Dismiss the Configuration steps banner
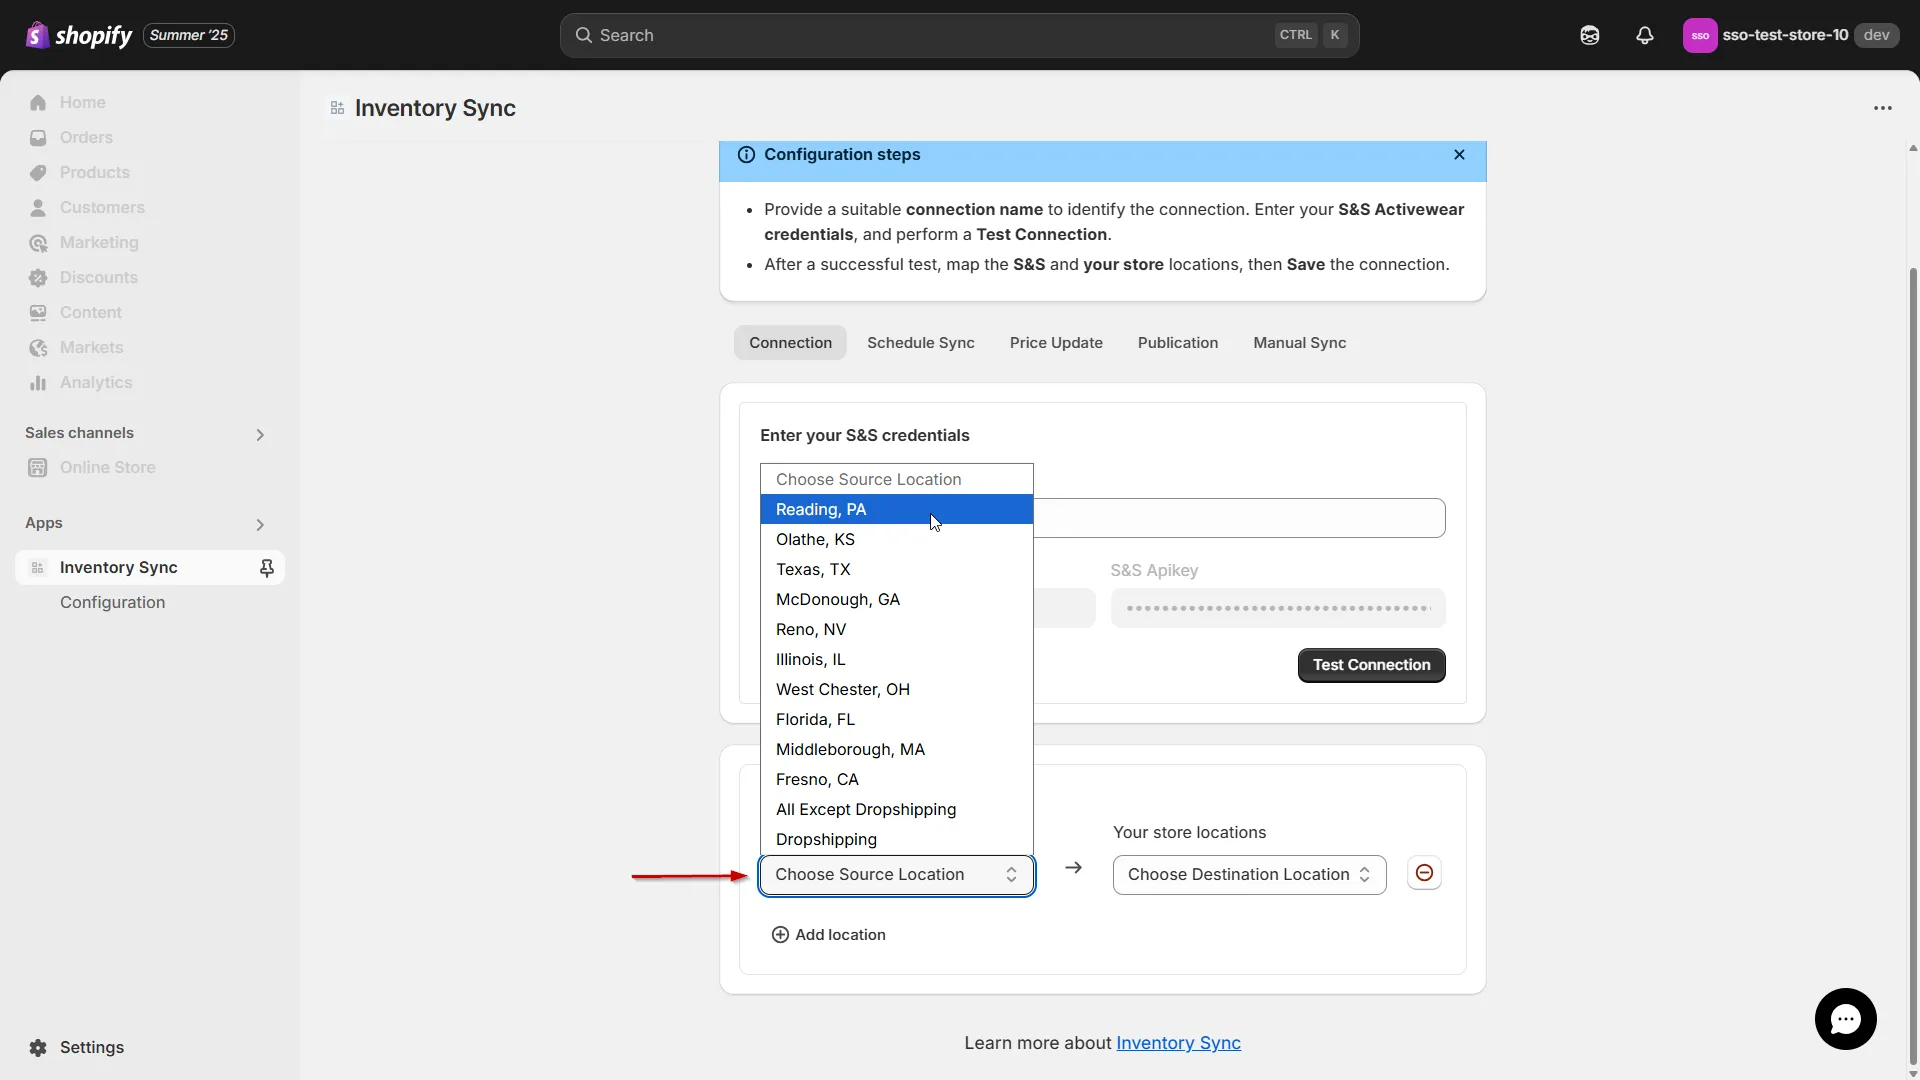This screenshot has height=1080, width=1920. point(1459,154)
